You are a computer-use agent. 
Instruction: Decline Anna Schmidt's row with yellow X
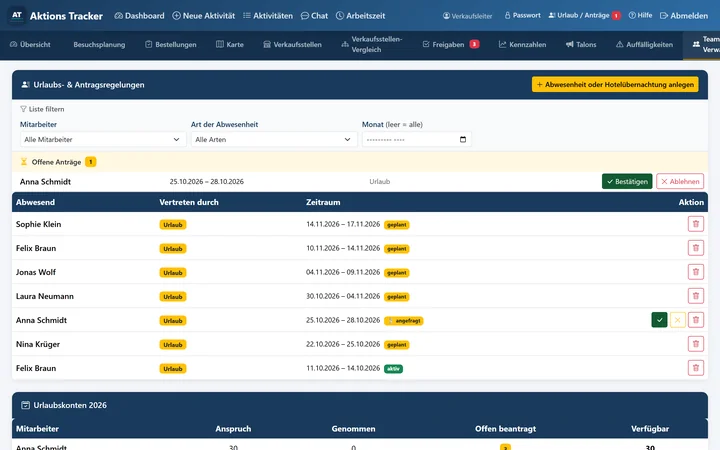(678, 320)
